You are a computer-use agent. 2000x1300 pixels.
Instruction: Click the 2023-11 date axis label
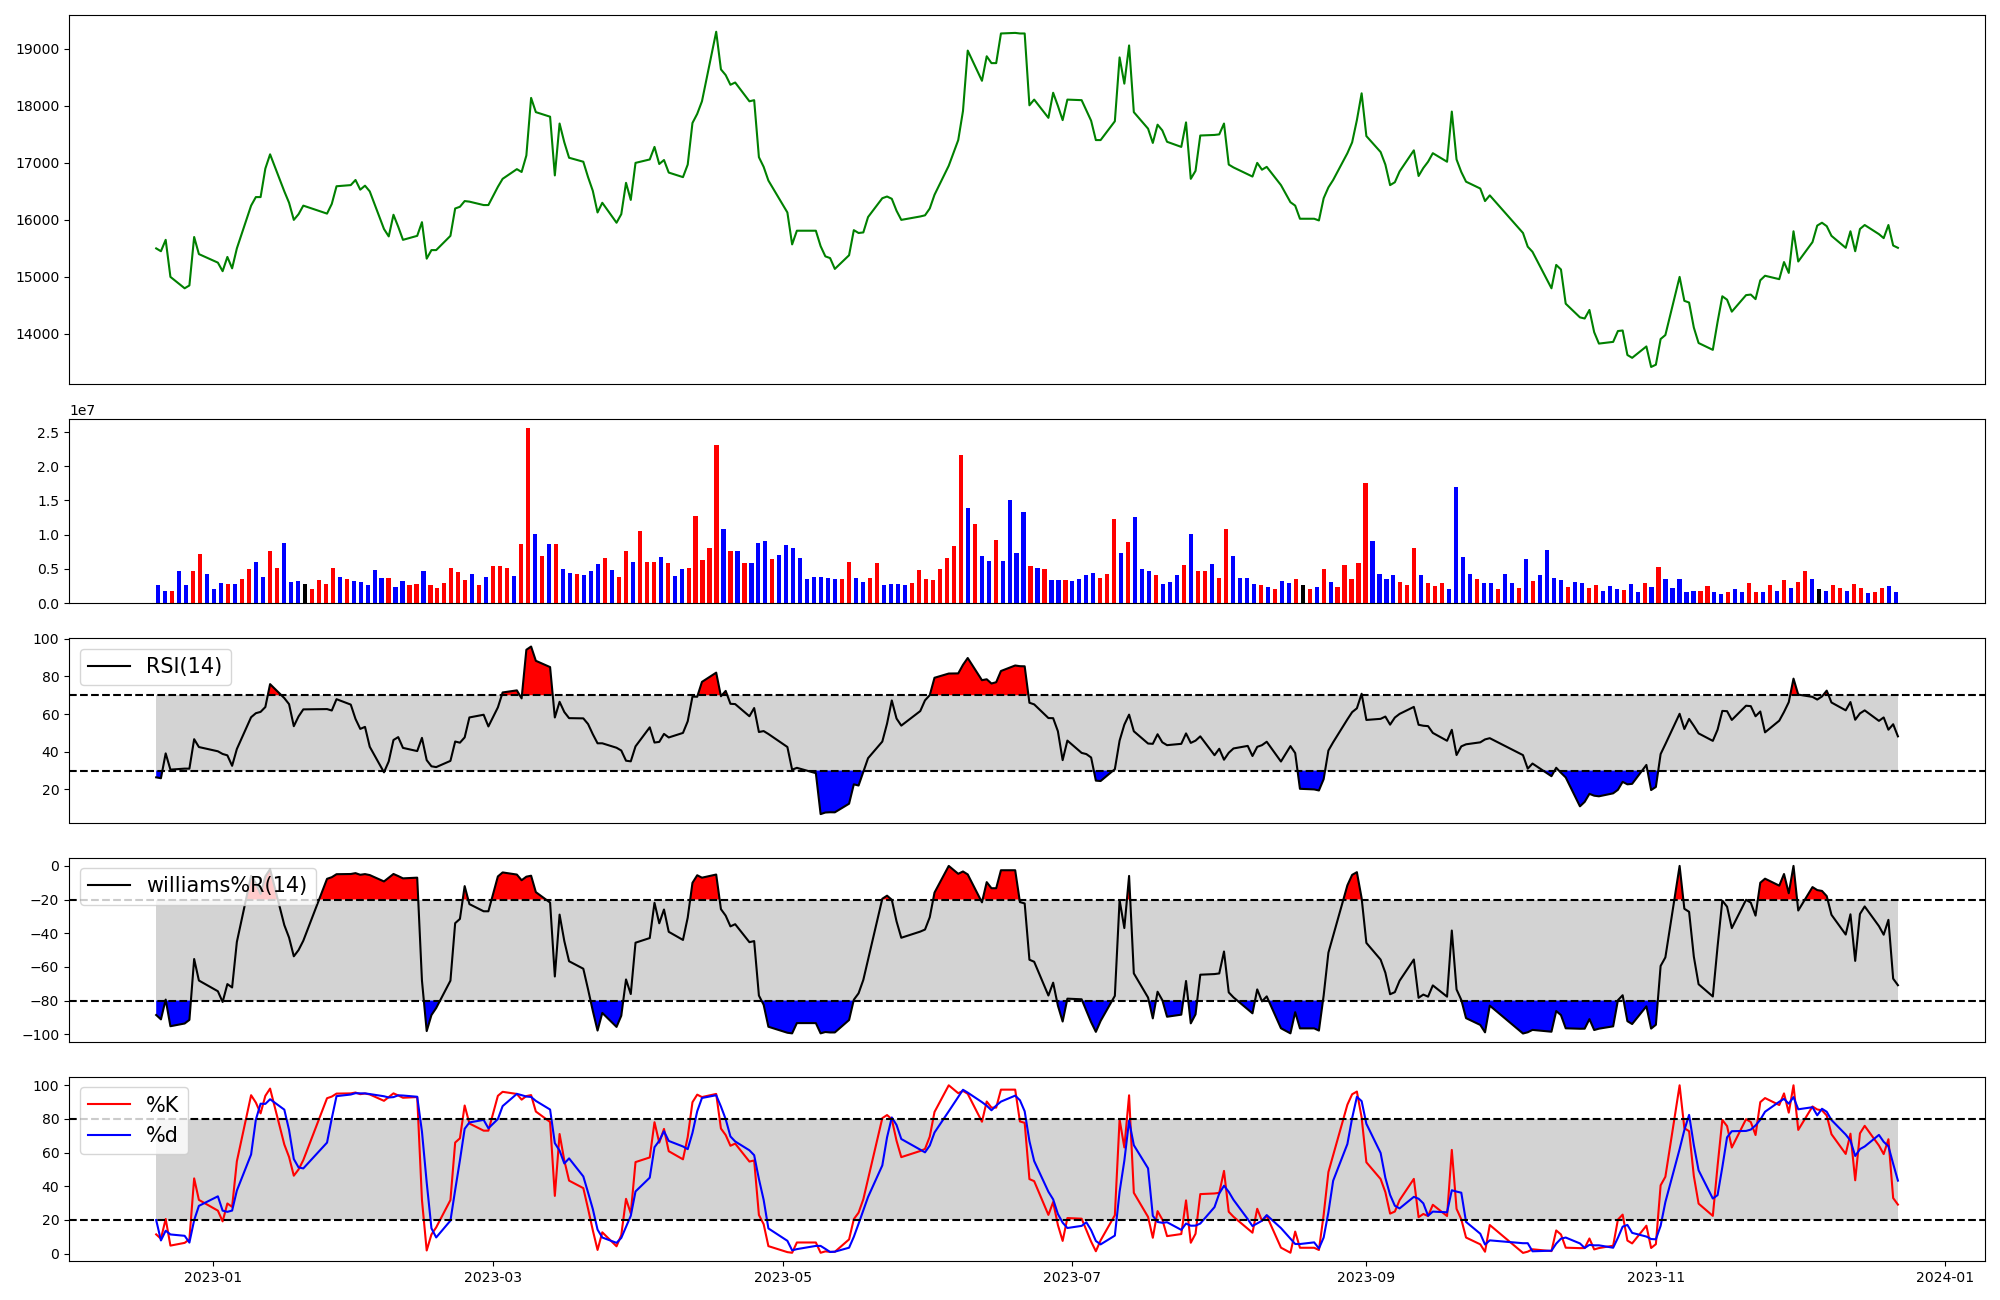(x=1656, y=1277)
